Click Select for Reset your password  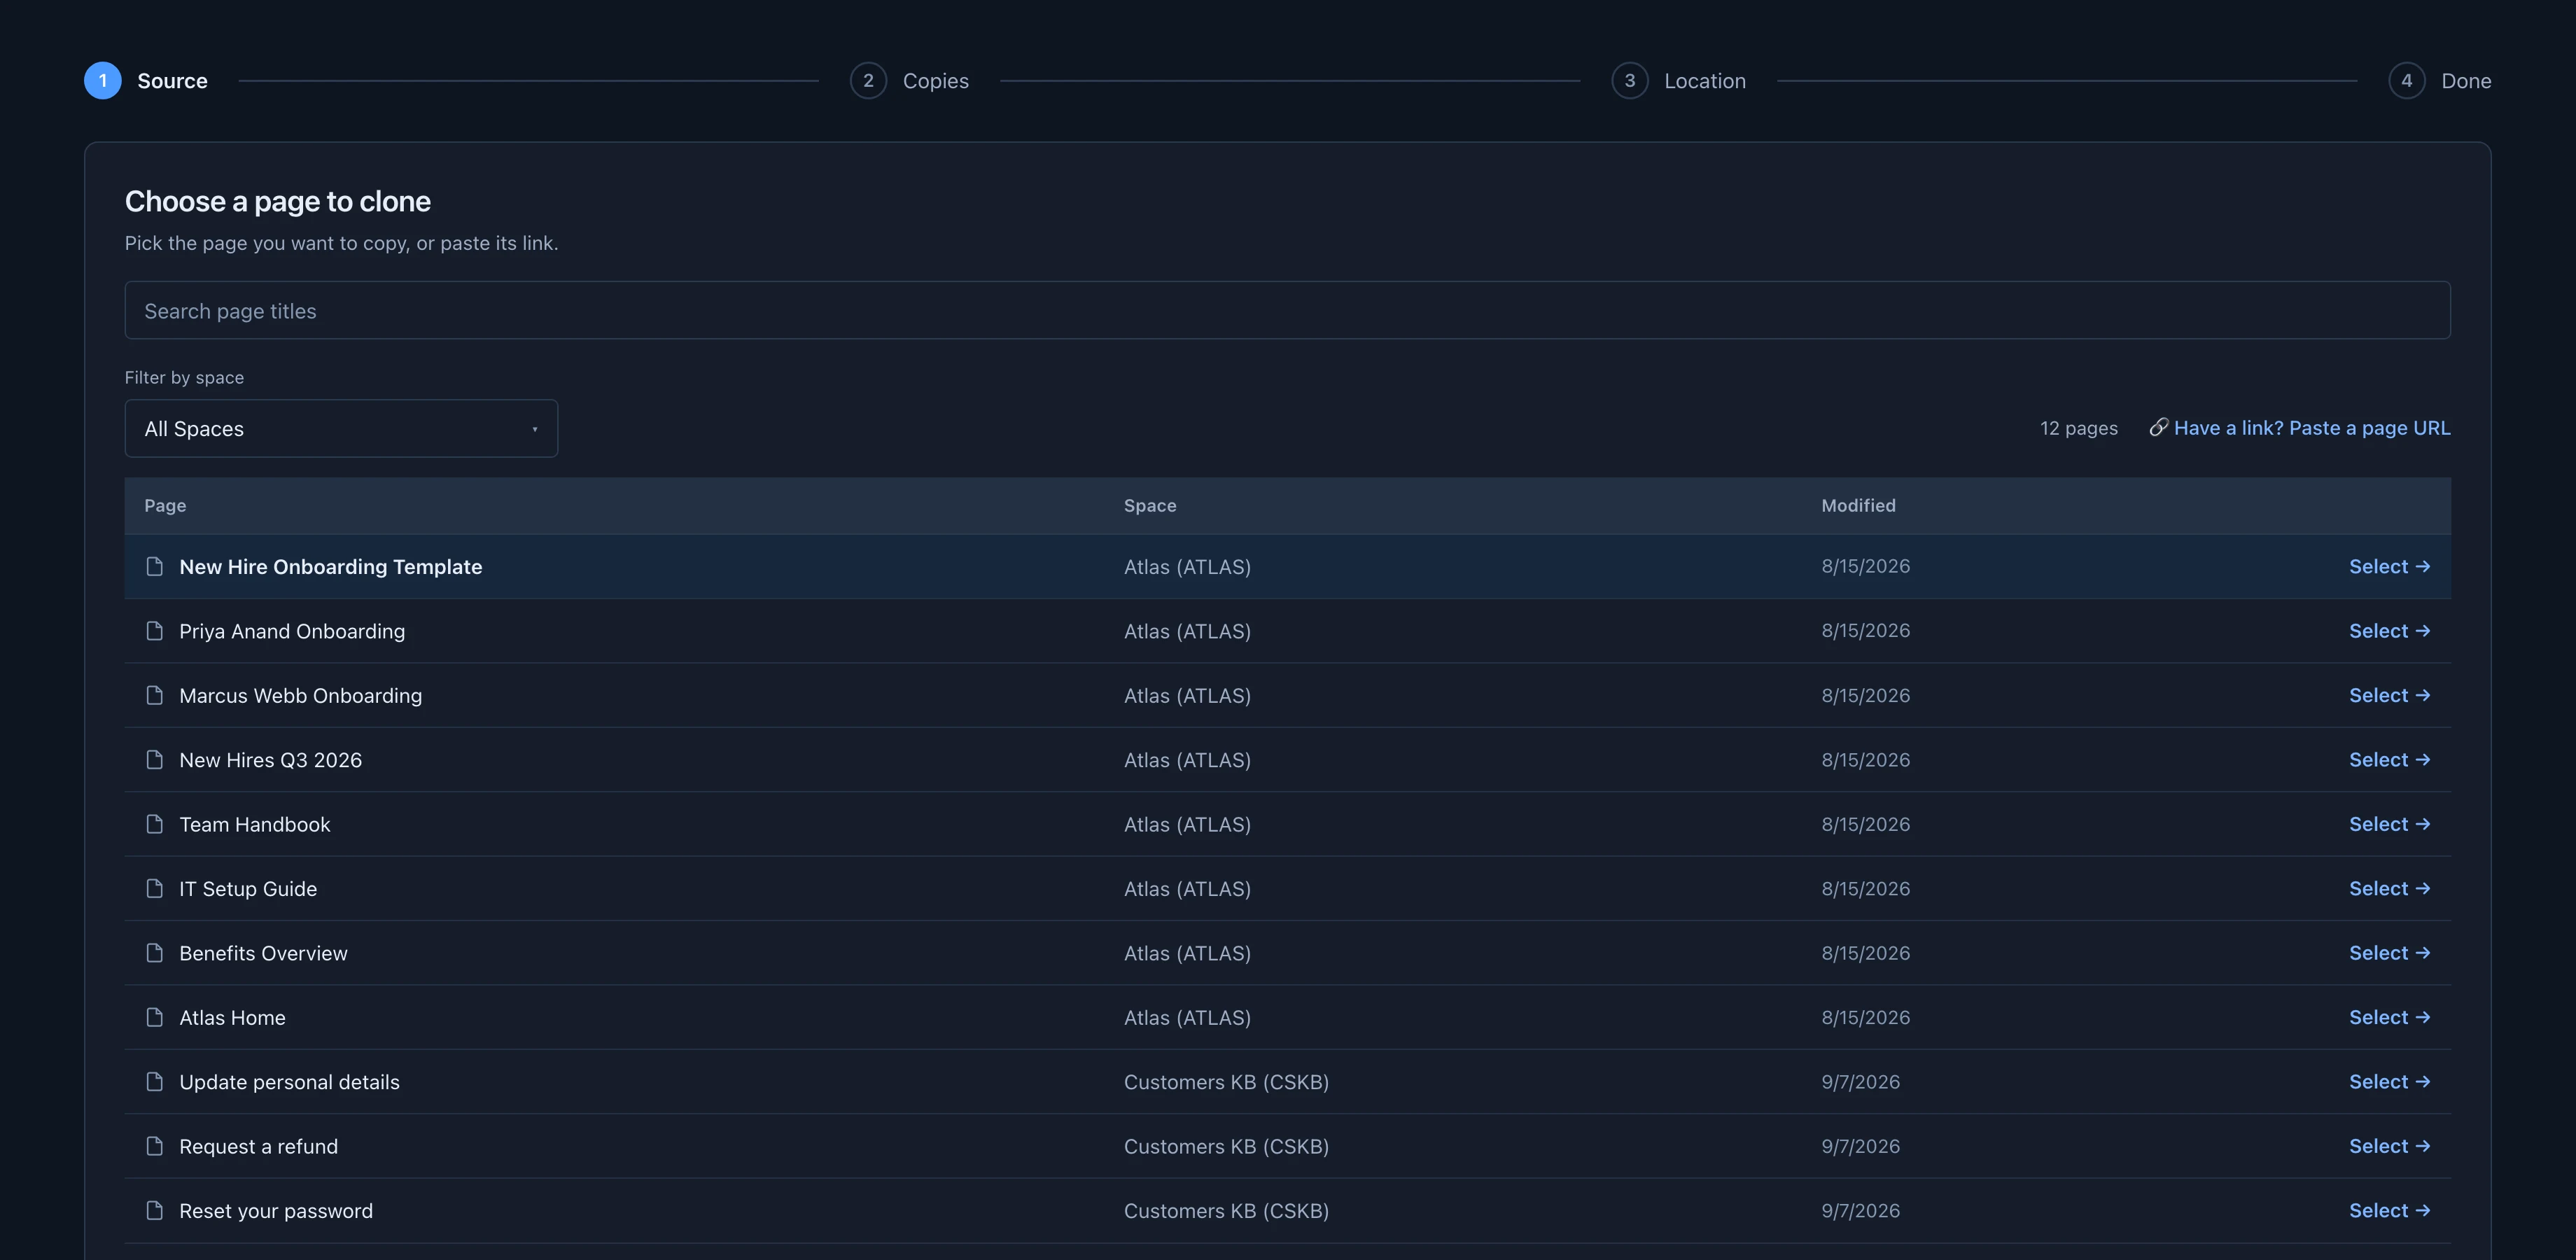coord(2389,1210)
